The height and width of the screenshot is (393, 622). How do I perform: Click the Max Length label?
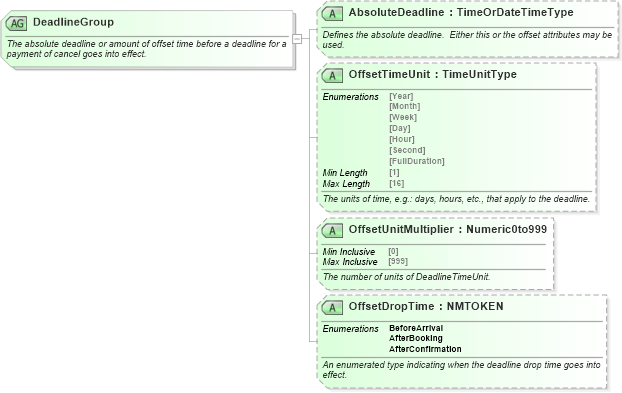pos(346,184)
